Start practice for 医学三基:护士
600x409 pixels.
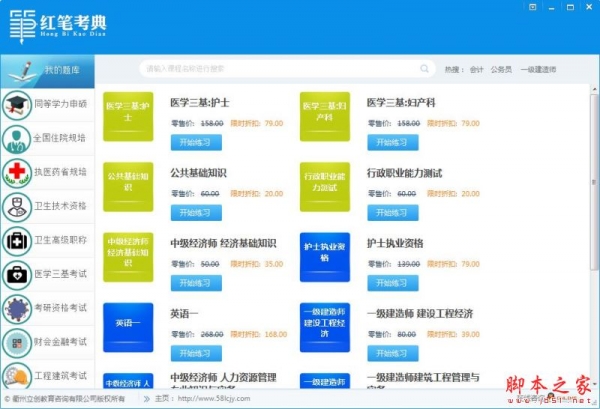[196, 143]
